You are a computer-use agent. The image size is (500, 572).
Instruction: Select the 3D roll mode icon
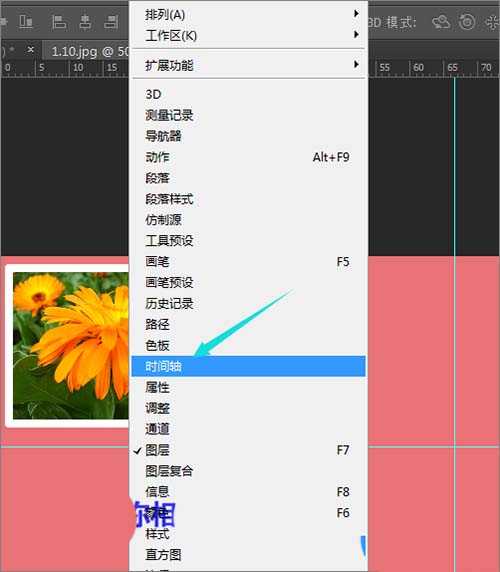tap(467, 22)
